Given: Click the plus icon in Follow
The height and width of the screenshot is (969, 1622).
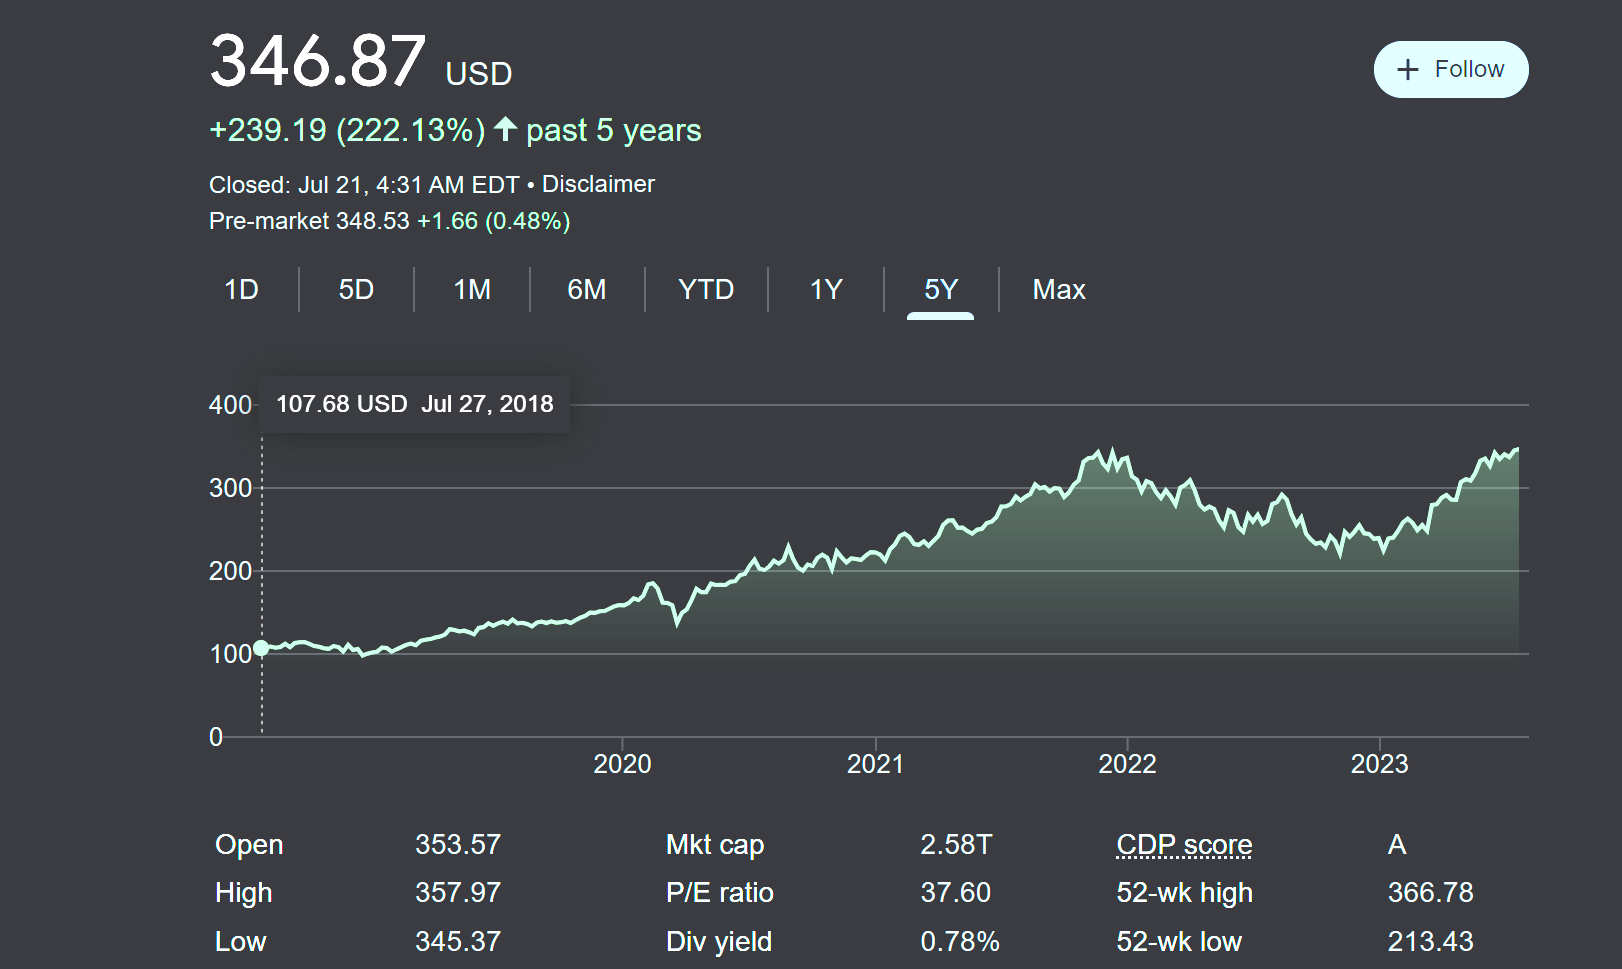Looking at the screenshot, I should pos(1407,69).
